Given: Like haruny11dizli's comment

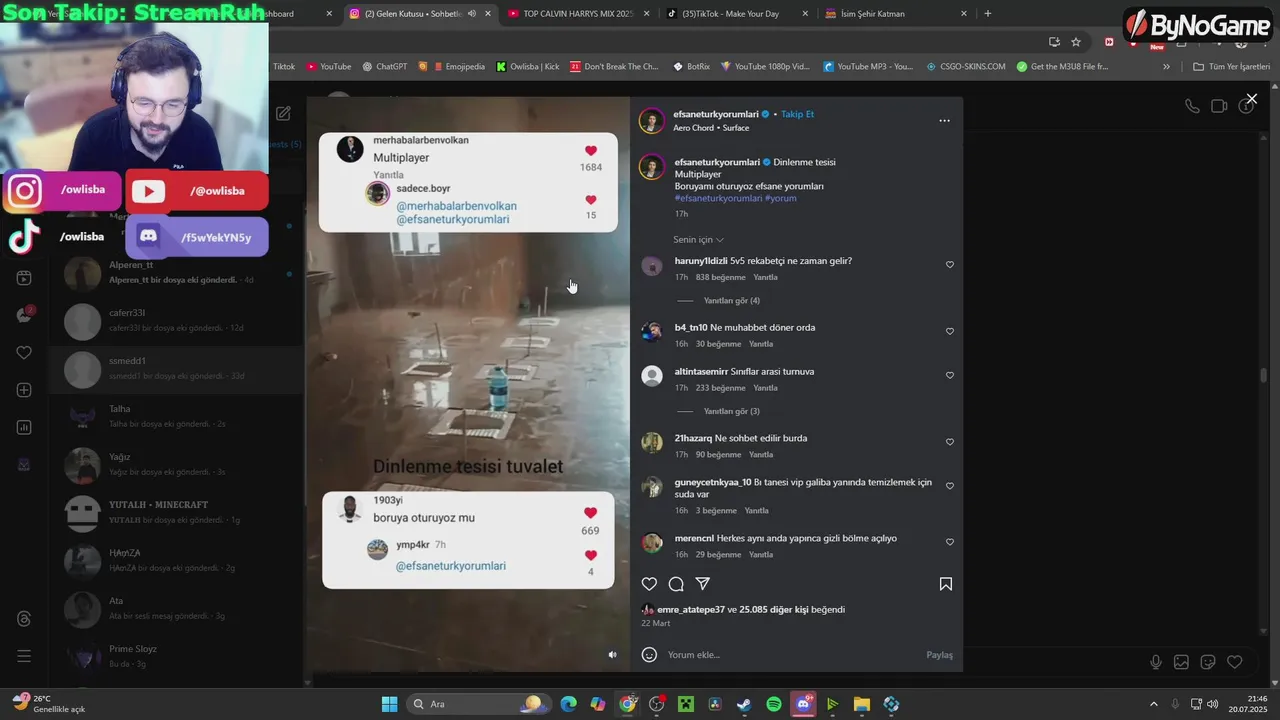Looking at the screenshot, I should pyautogui.click(x=950, y=265).
